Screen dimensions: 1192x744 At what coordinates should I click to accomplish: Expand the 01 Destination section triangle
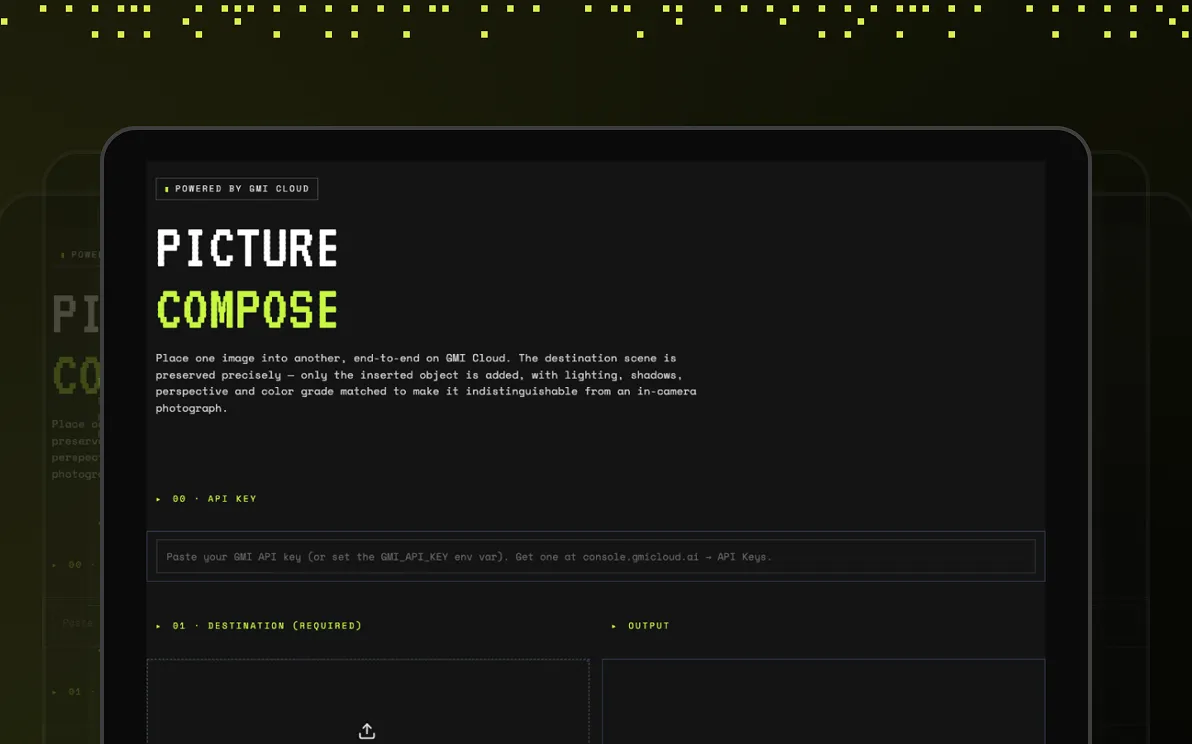158,626
